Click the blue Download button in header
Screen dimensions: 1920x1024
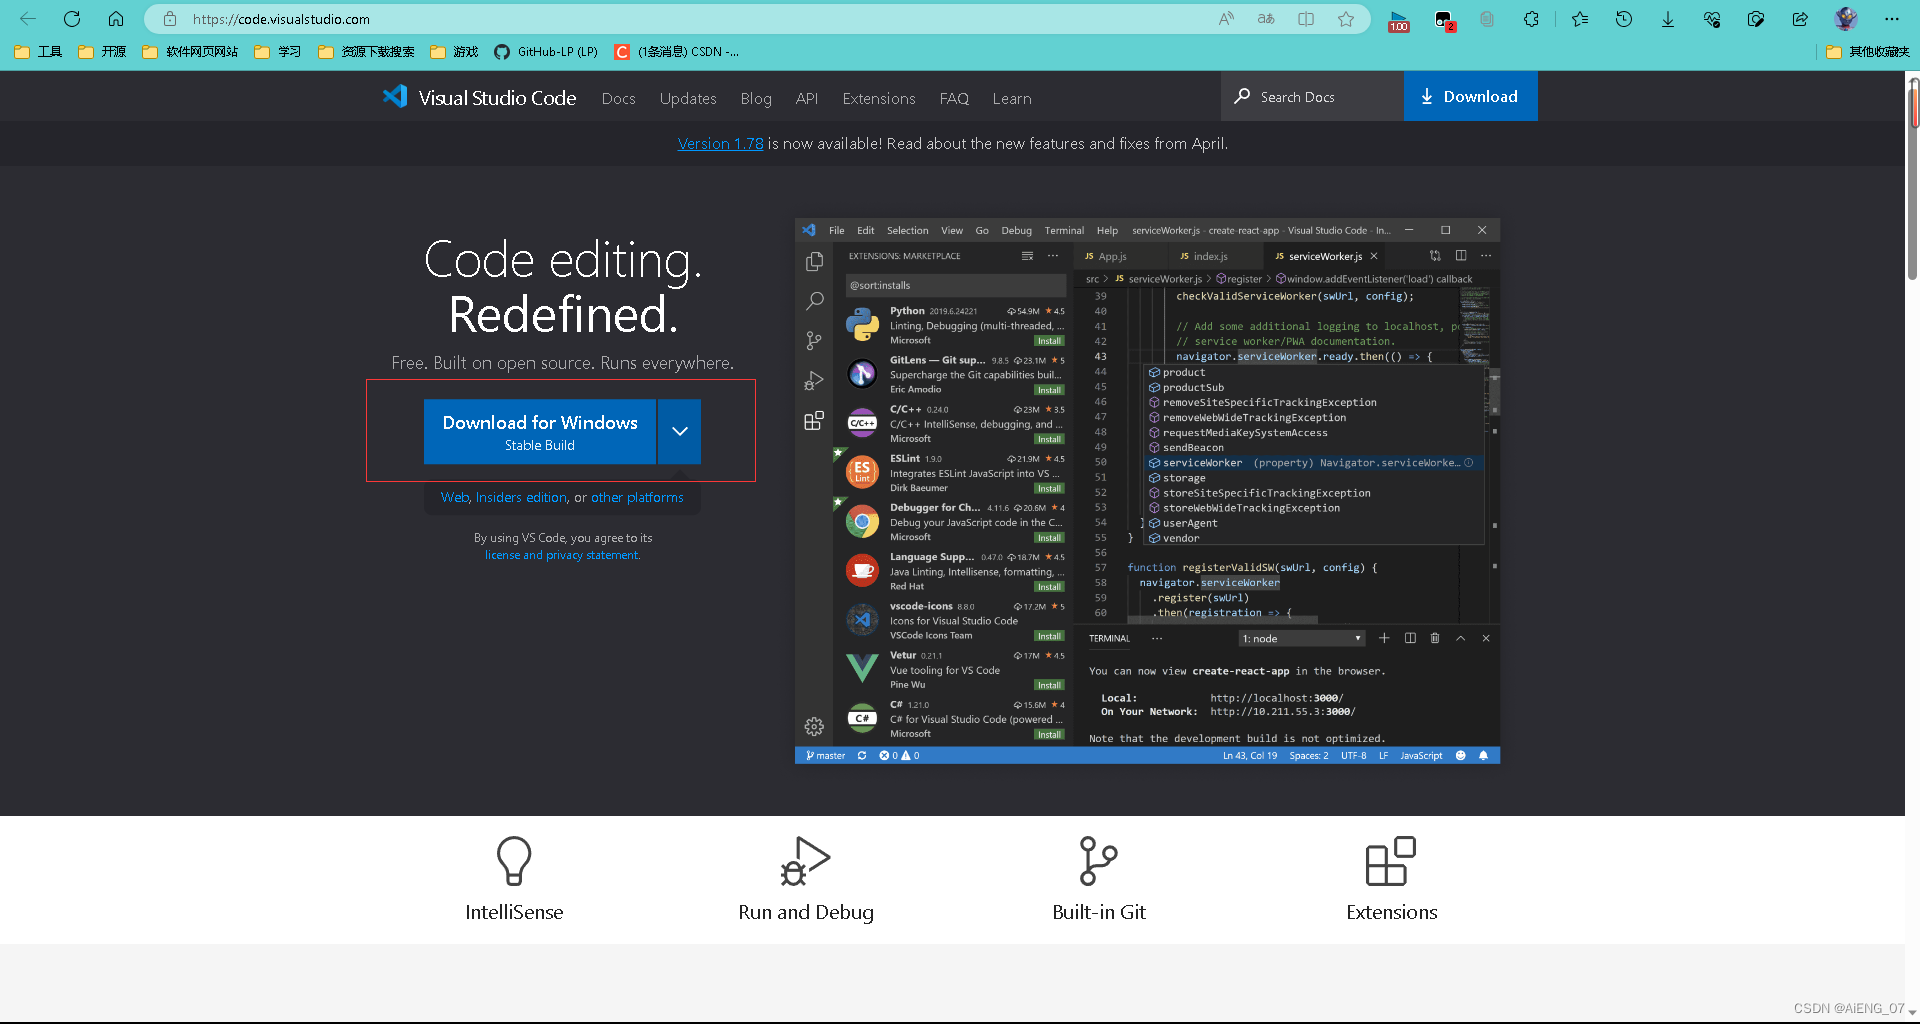pos(1470,96)
